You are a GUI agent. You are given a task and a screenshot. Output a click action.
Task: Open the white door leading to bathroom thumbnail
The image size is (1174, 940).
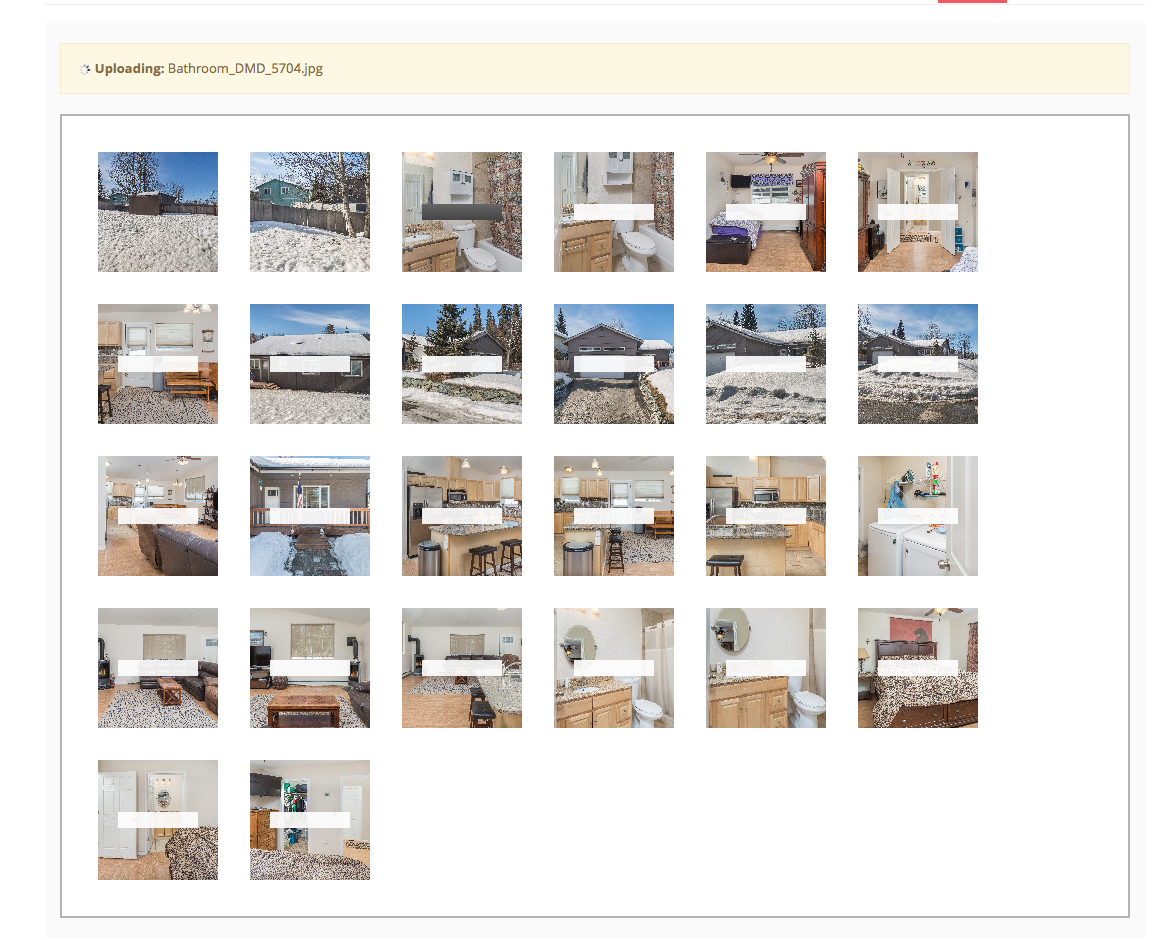tap(158, 820)
